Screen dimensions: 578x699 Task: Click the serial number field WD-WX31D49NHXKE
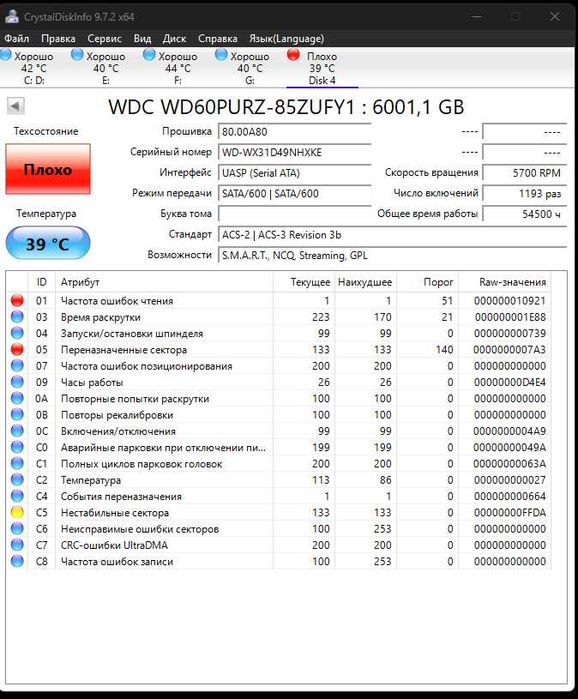pyautogui.click(x=295, y=152)
